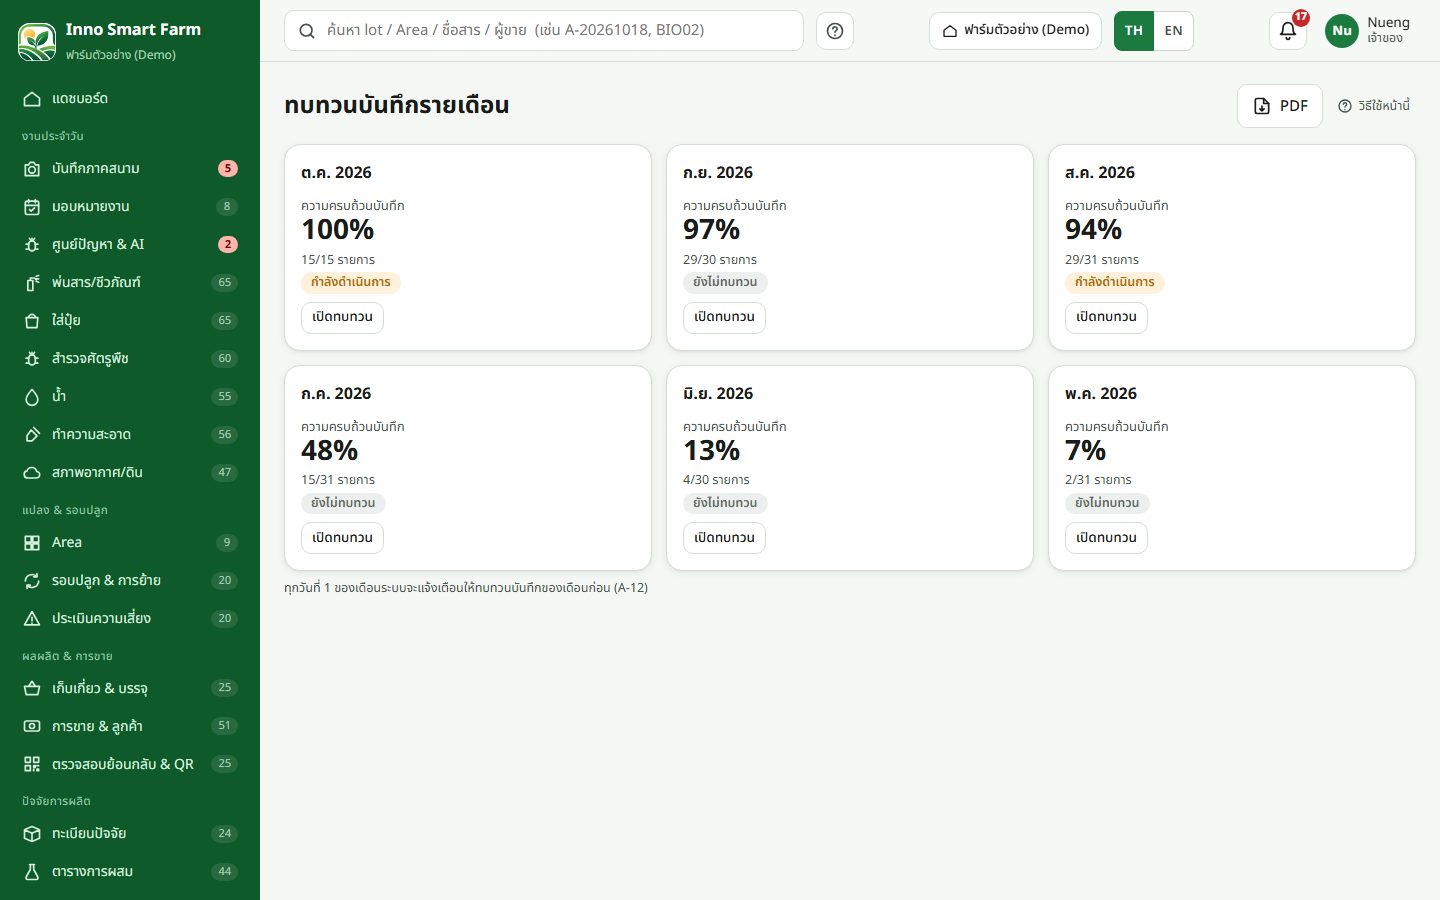Open the dashboard home icon in sidebar
This screenshot has width=1440, height=900.
tap(32, 99)
